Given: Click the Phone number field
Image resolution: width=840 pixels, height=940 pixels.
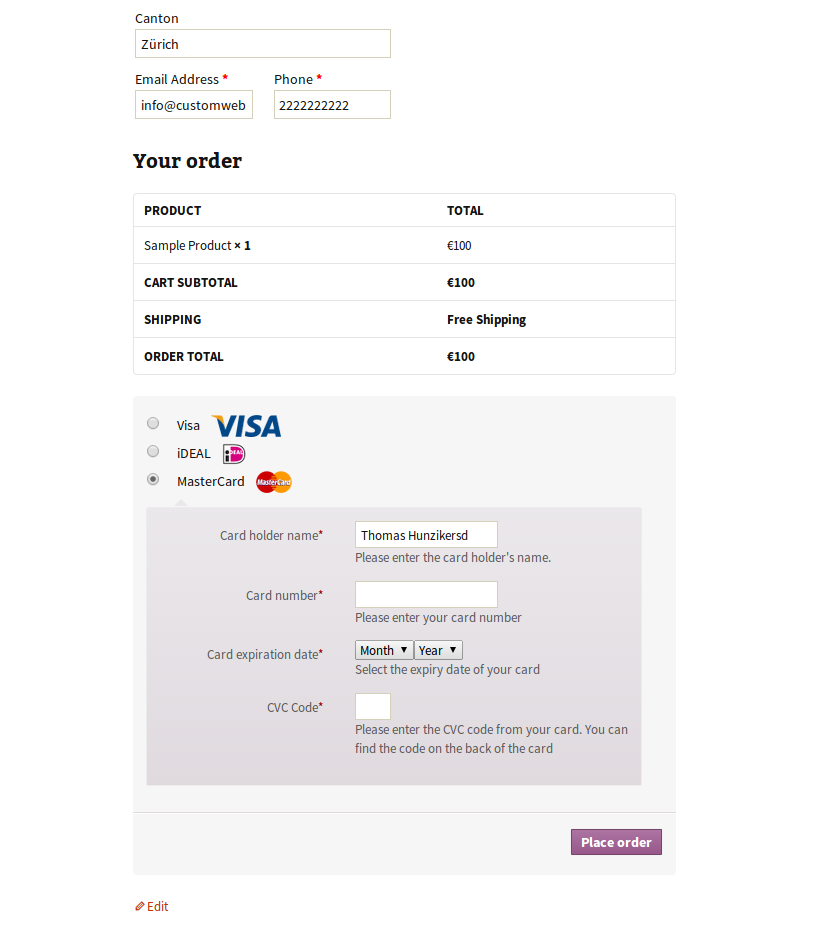Looking at the screenshot, I should pyautogui.click(x=331, y=104).
